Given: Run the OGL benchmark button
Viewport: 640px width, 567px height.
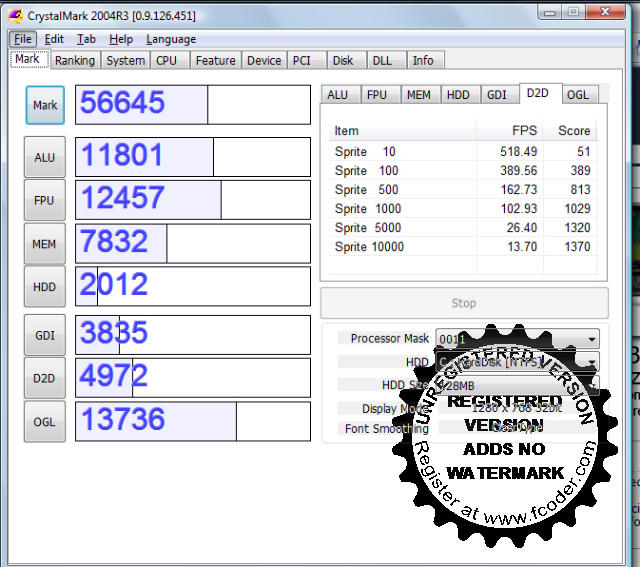Looking at the screenshot, I should (x=44, y=422).
